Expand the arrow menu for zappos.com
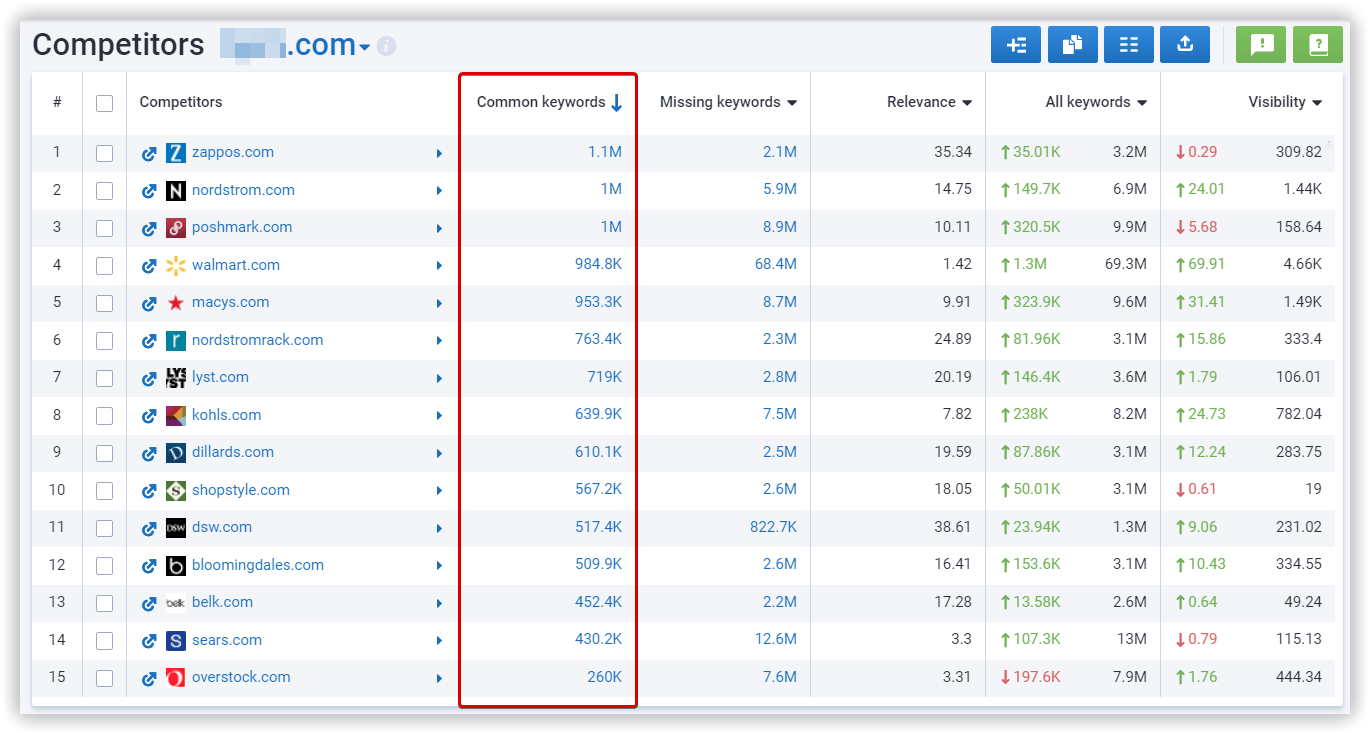 439,154
